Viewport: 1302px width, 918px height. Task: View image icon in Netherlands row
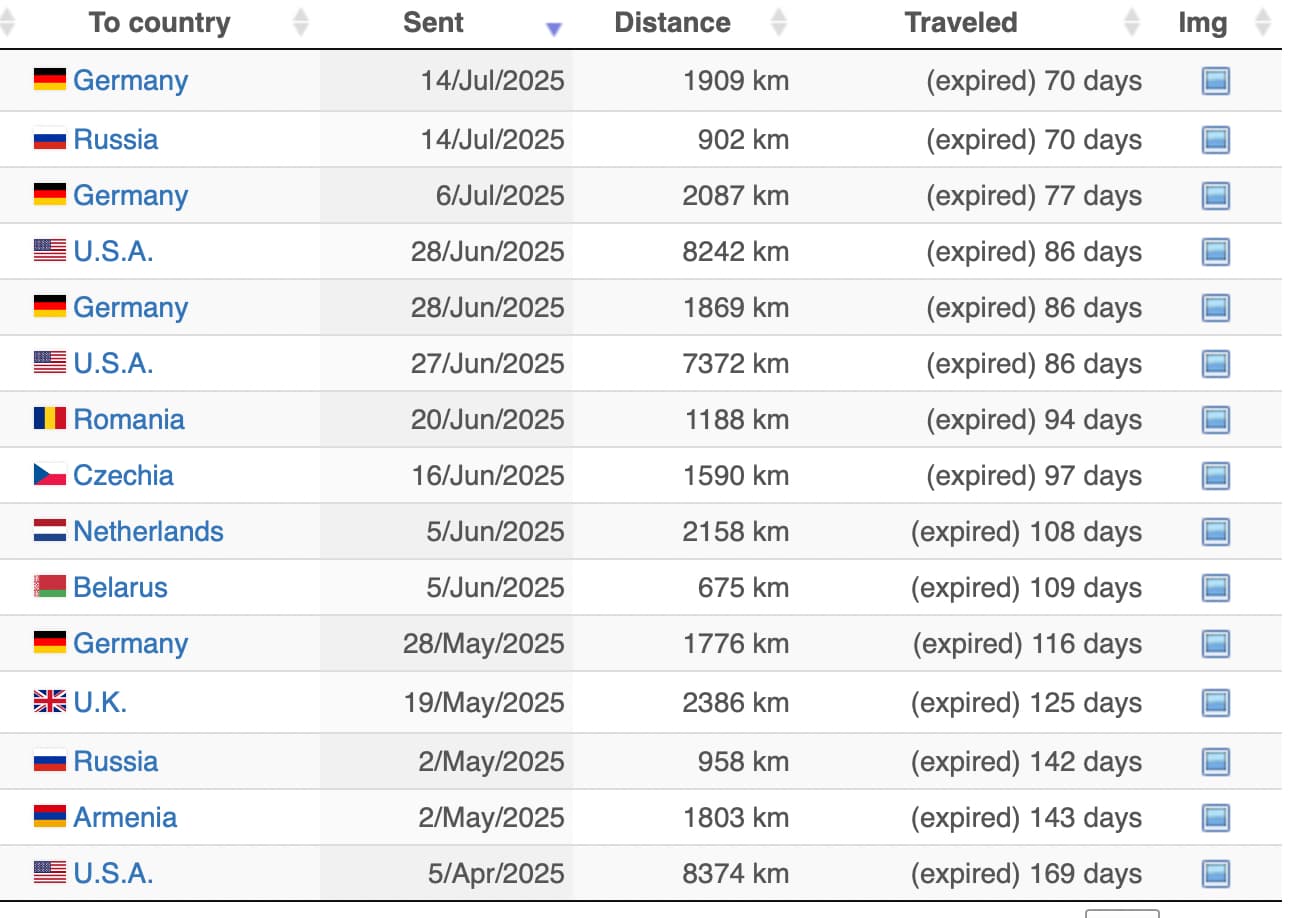pyautogui.click(x=1215, y=531)
